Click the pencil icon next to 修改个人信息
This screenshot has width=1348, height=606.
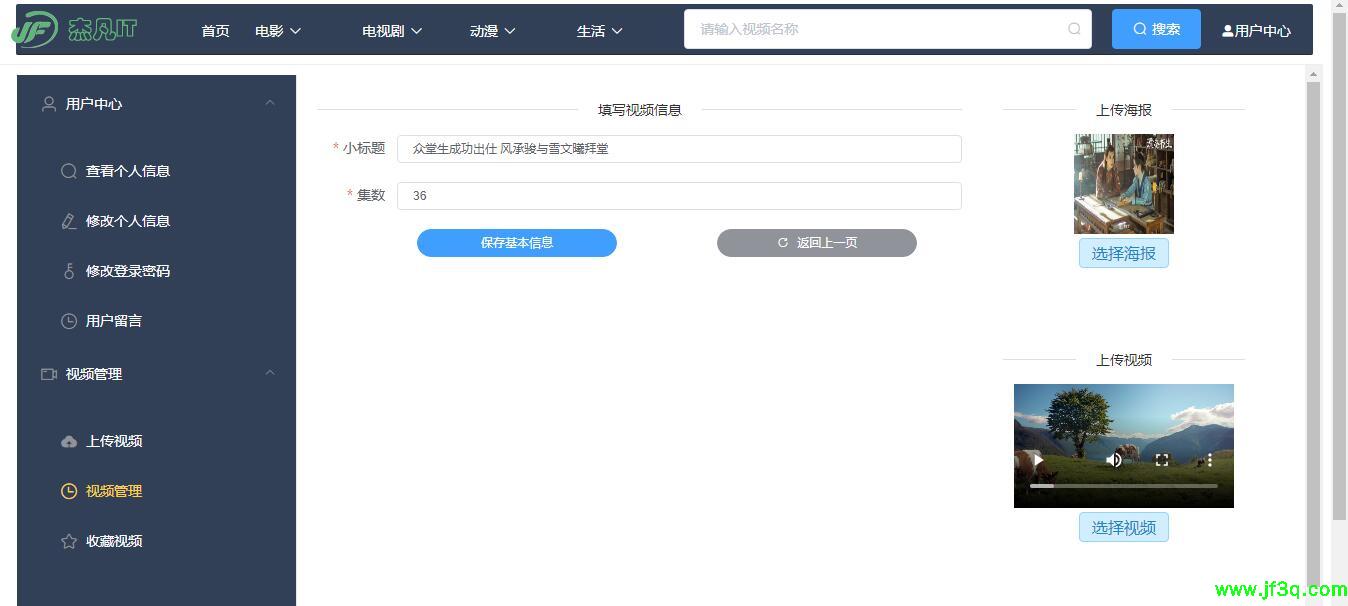click(68, 220)
